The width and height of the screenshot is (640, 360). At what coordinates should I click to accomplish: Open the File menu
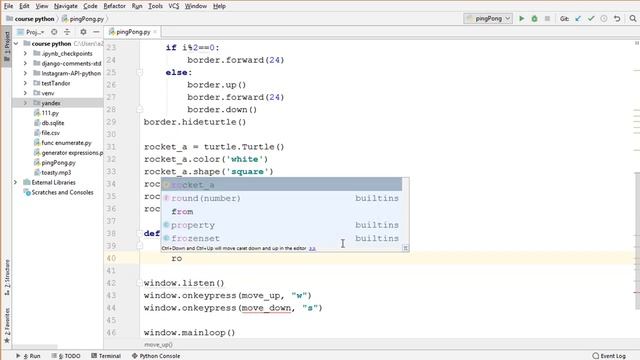coord(8,6)
